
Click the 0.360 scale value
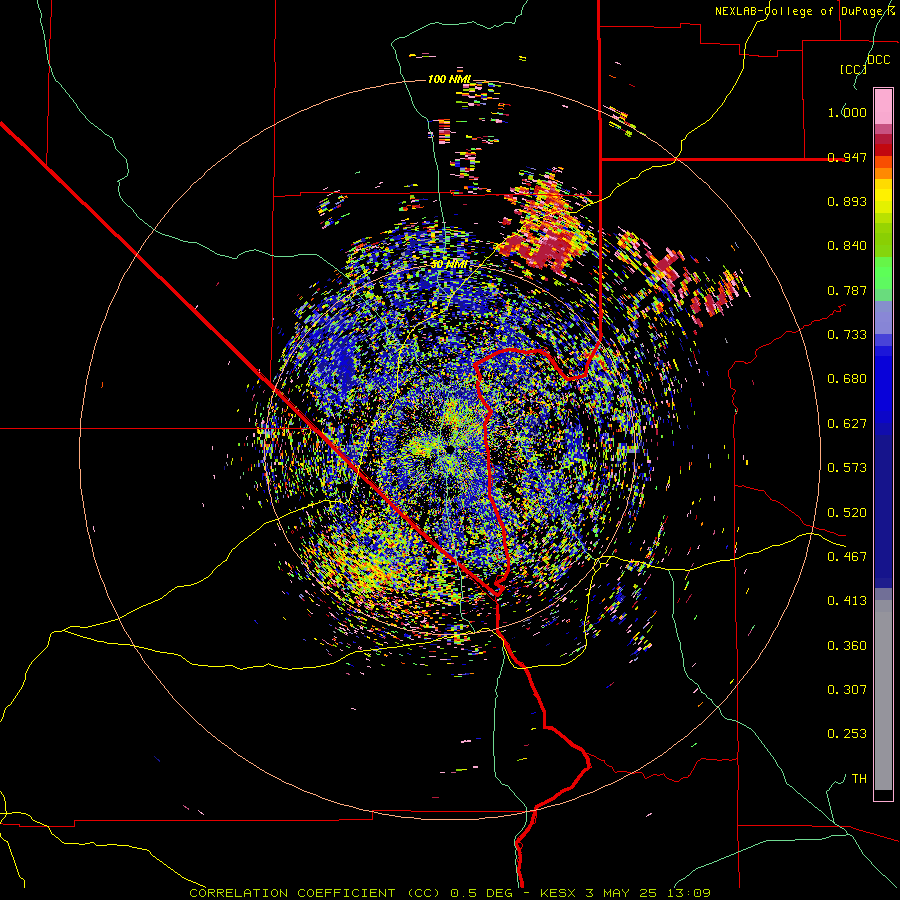[847, 646]
